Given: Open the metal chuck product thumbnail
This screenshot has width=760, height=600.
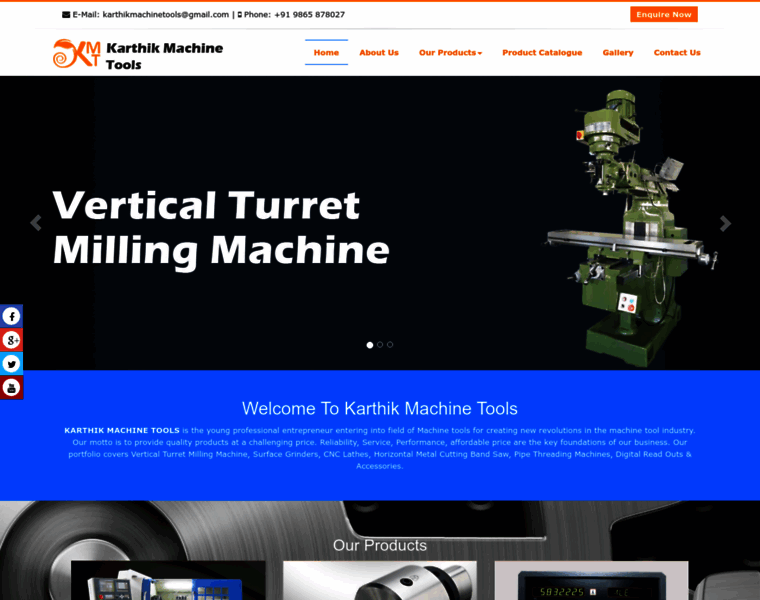Looking at the screenshot, I should (x=380, y=581).
